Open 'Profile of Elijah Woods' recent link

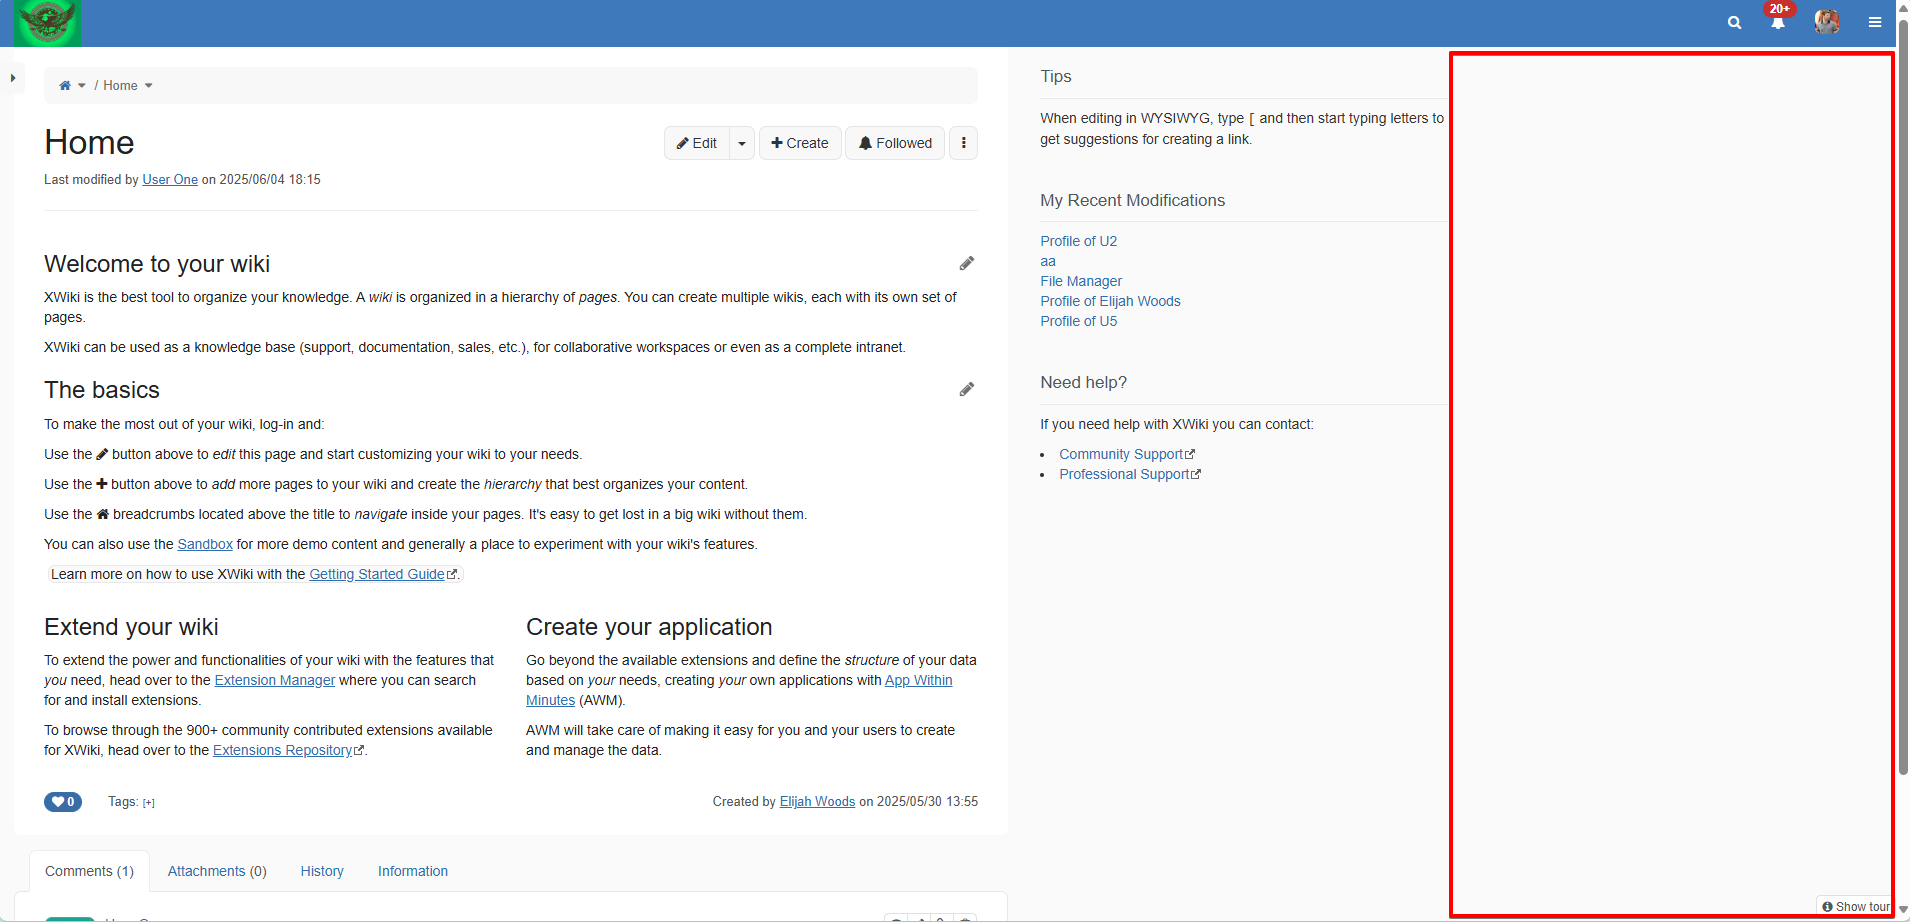coord(1110,301)
